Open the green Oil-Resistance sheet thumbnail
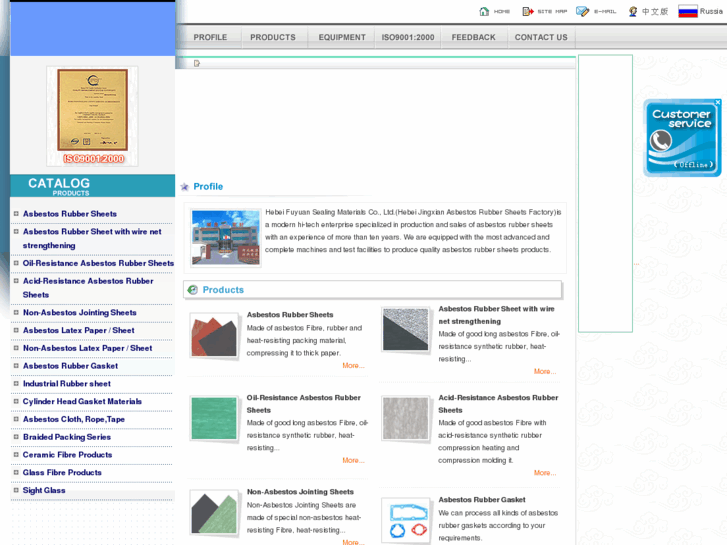The image size is (727, 545). pyautogui.click(x=214, y=418)
